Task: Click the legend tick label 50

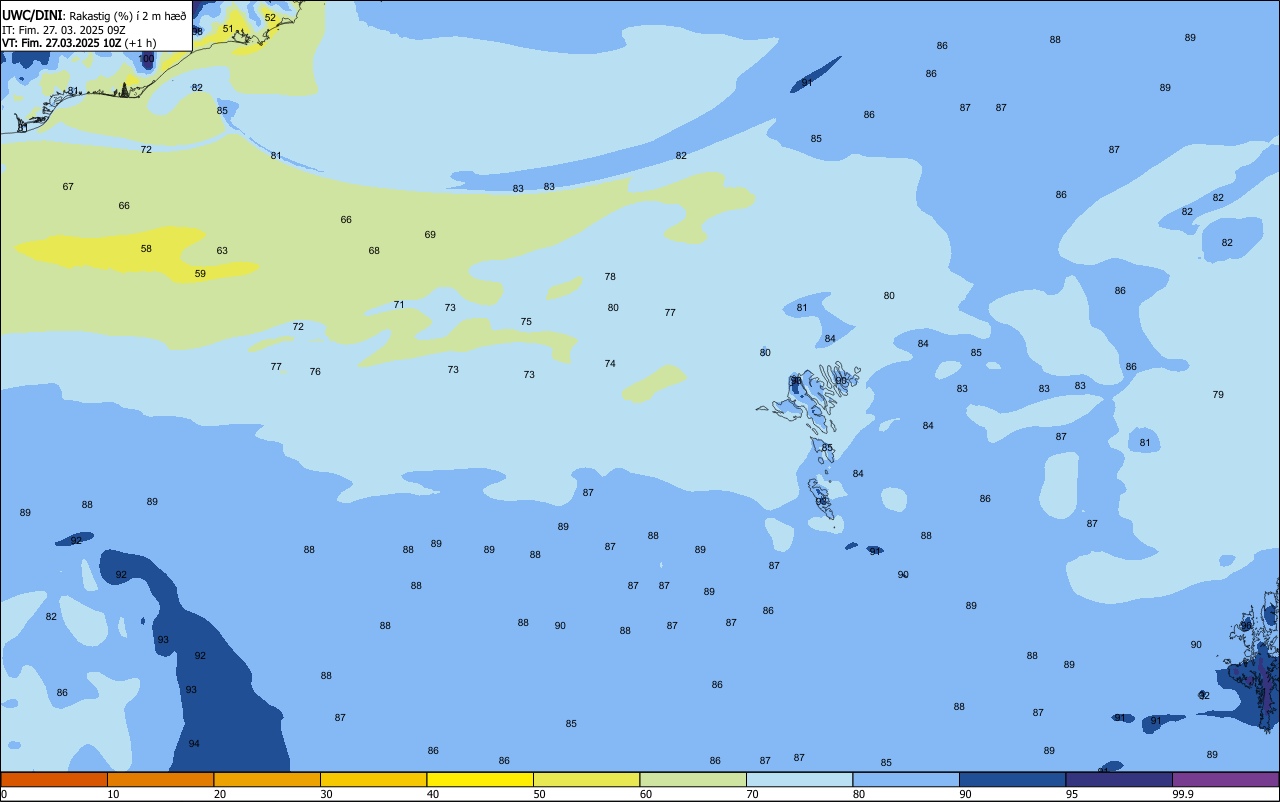Action: (539, 794)
